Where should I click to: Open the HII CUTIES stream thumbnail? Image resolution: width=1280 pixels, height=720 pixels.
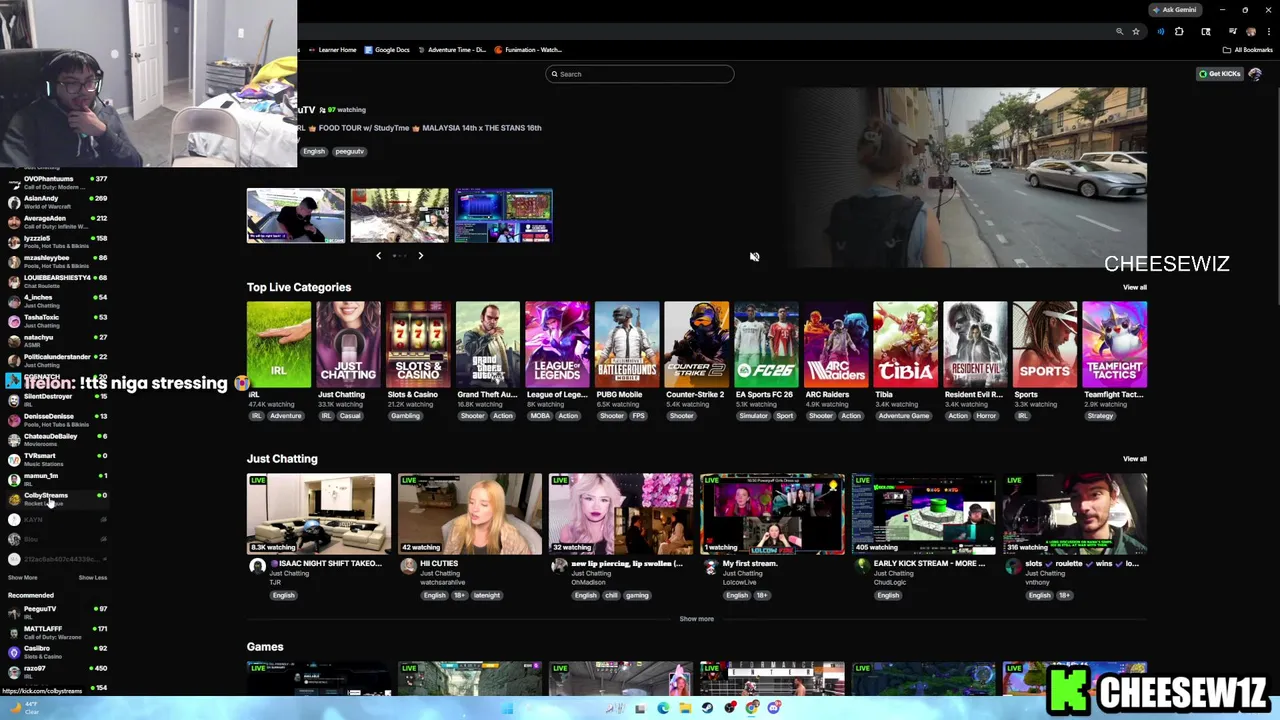point(470,514)
